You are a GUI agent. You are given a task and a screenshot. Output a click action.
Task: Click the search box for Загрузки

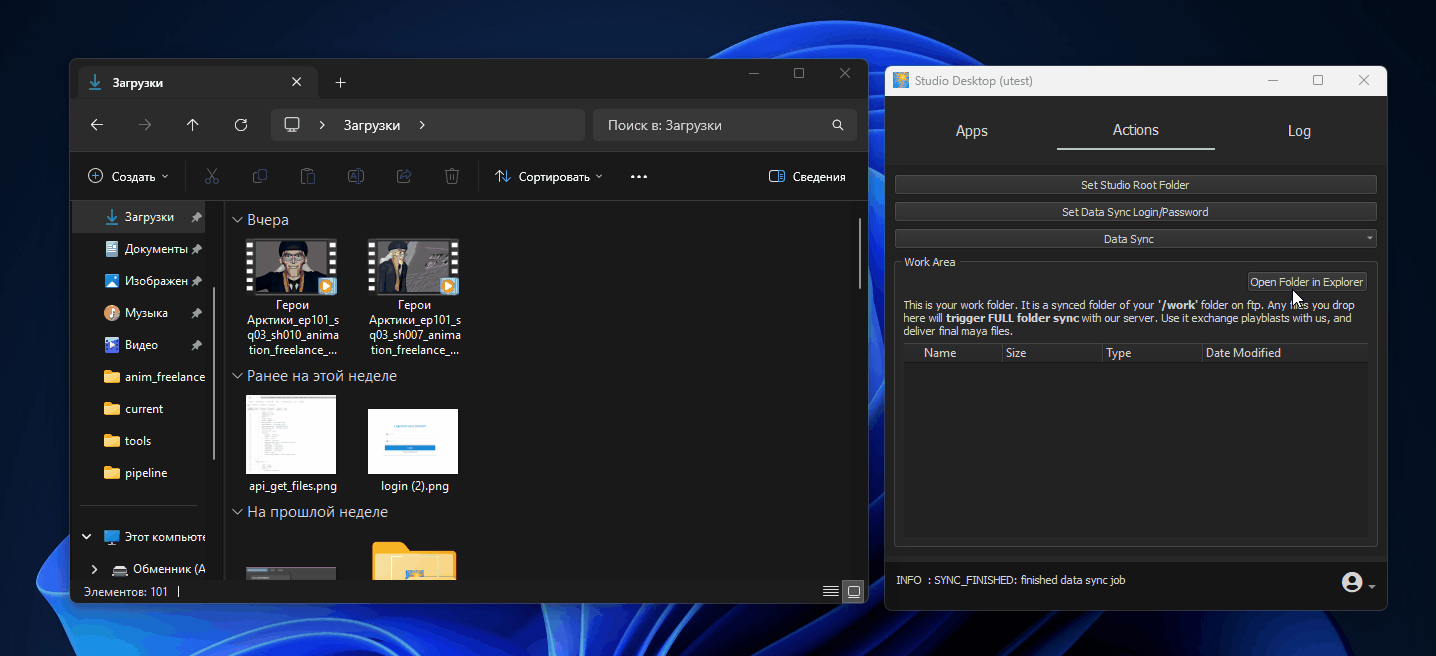tap(715, 125)
